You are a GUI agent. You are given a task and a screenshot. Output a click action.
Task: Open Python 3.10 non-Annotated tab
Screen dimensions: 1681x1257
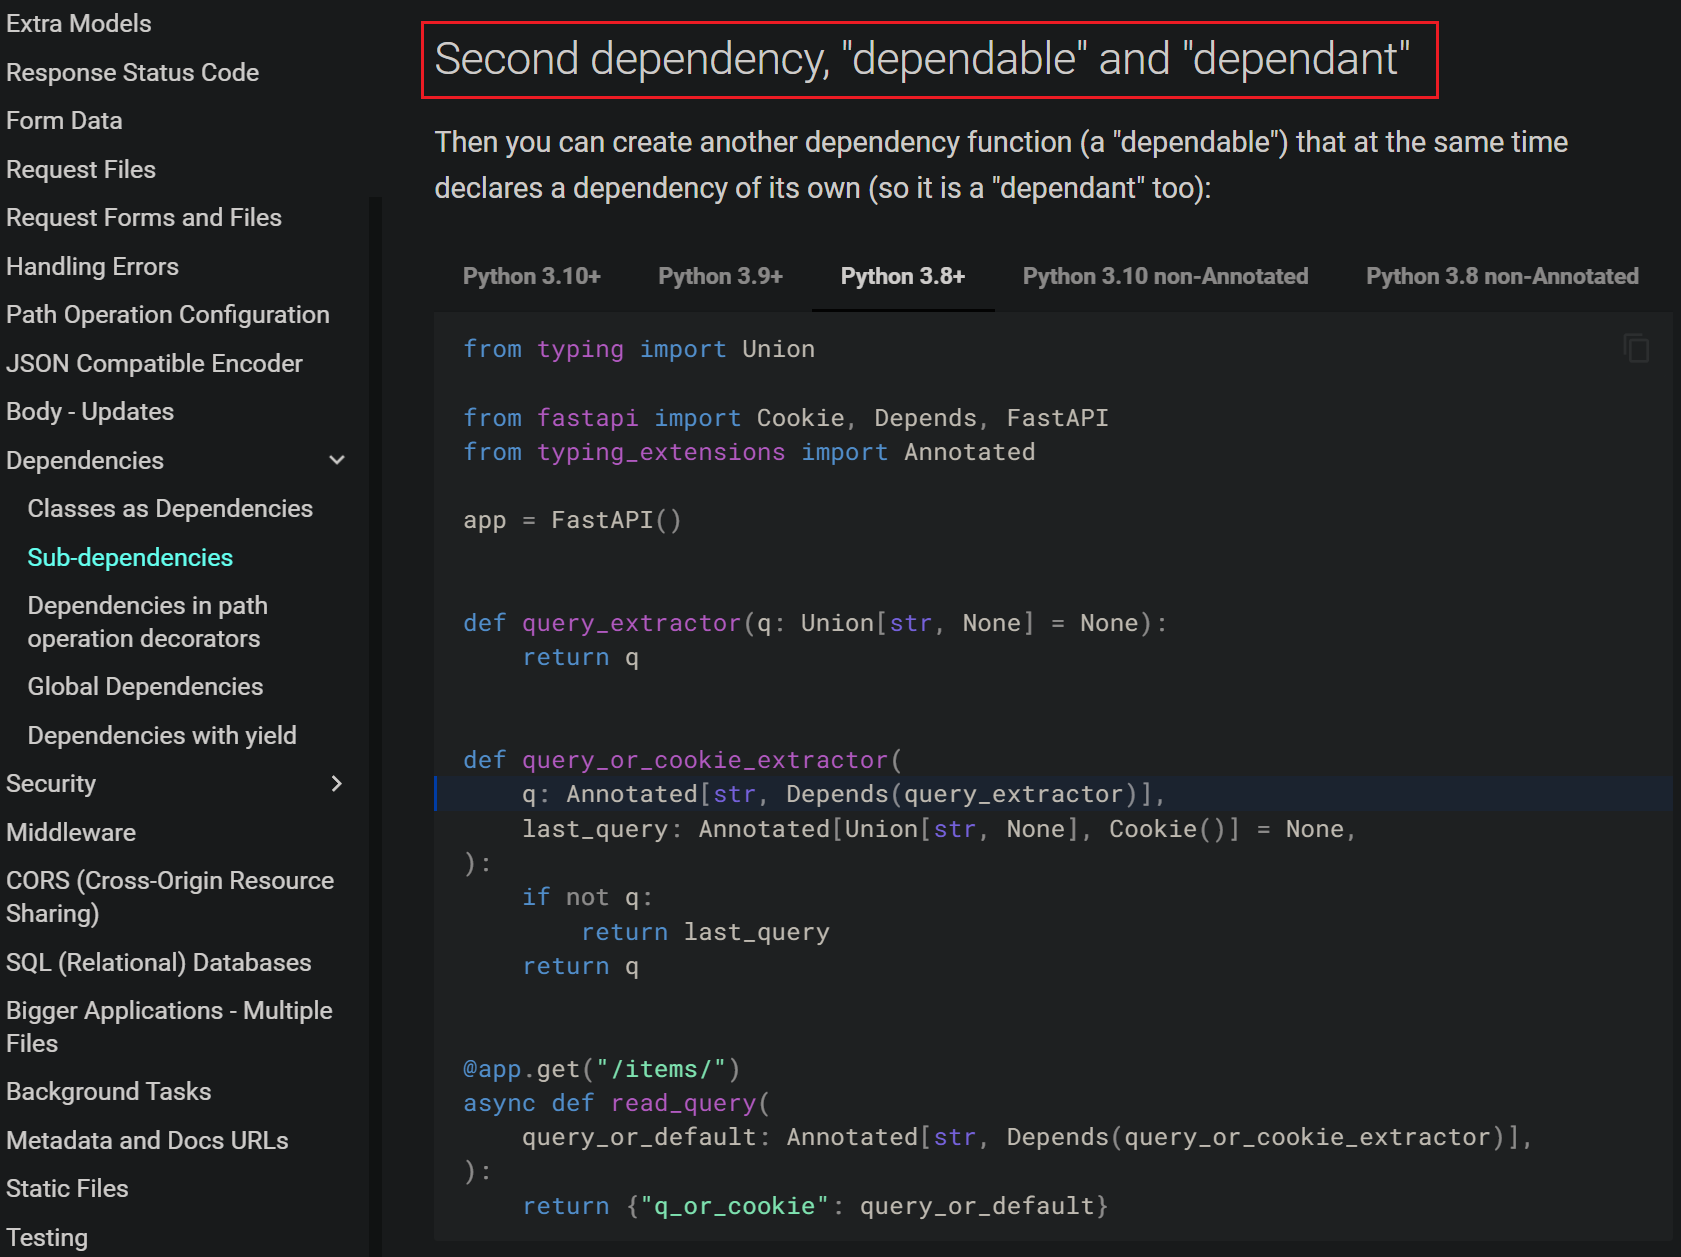(x=1165, y=277)
